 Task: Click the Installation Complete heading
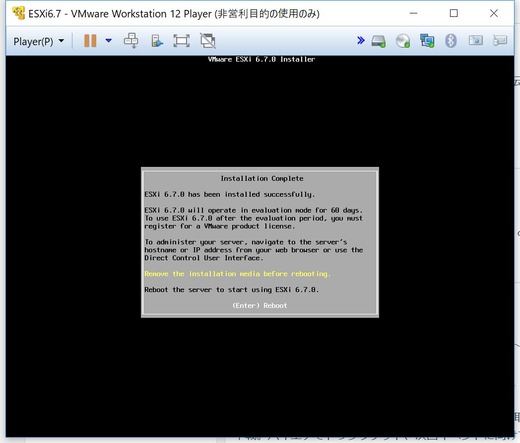tap(262, 178)
